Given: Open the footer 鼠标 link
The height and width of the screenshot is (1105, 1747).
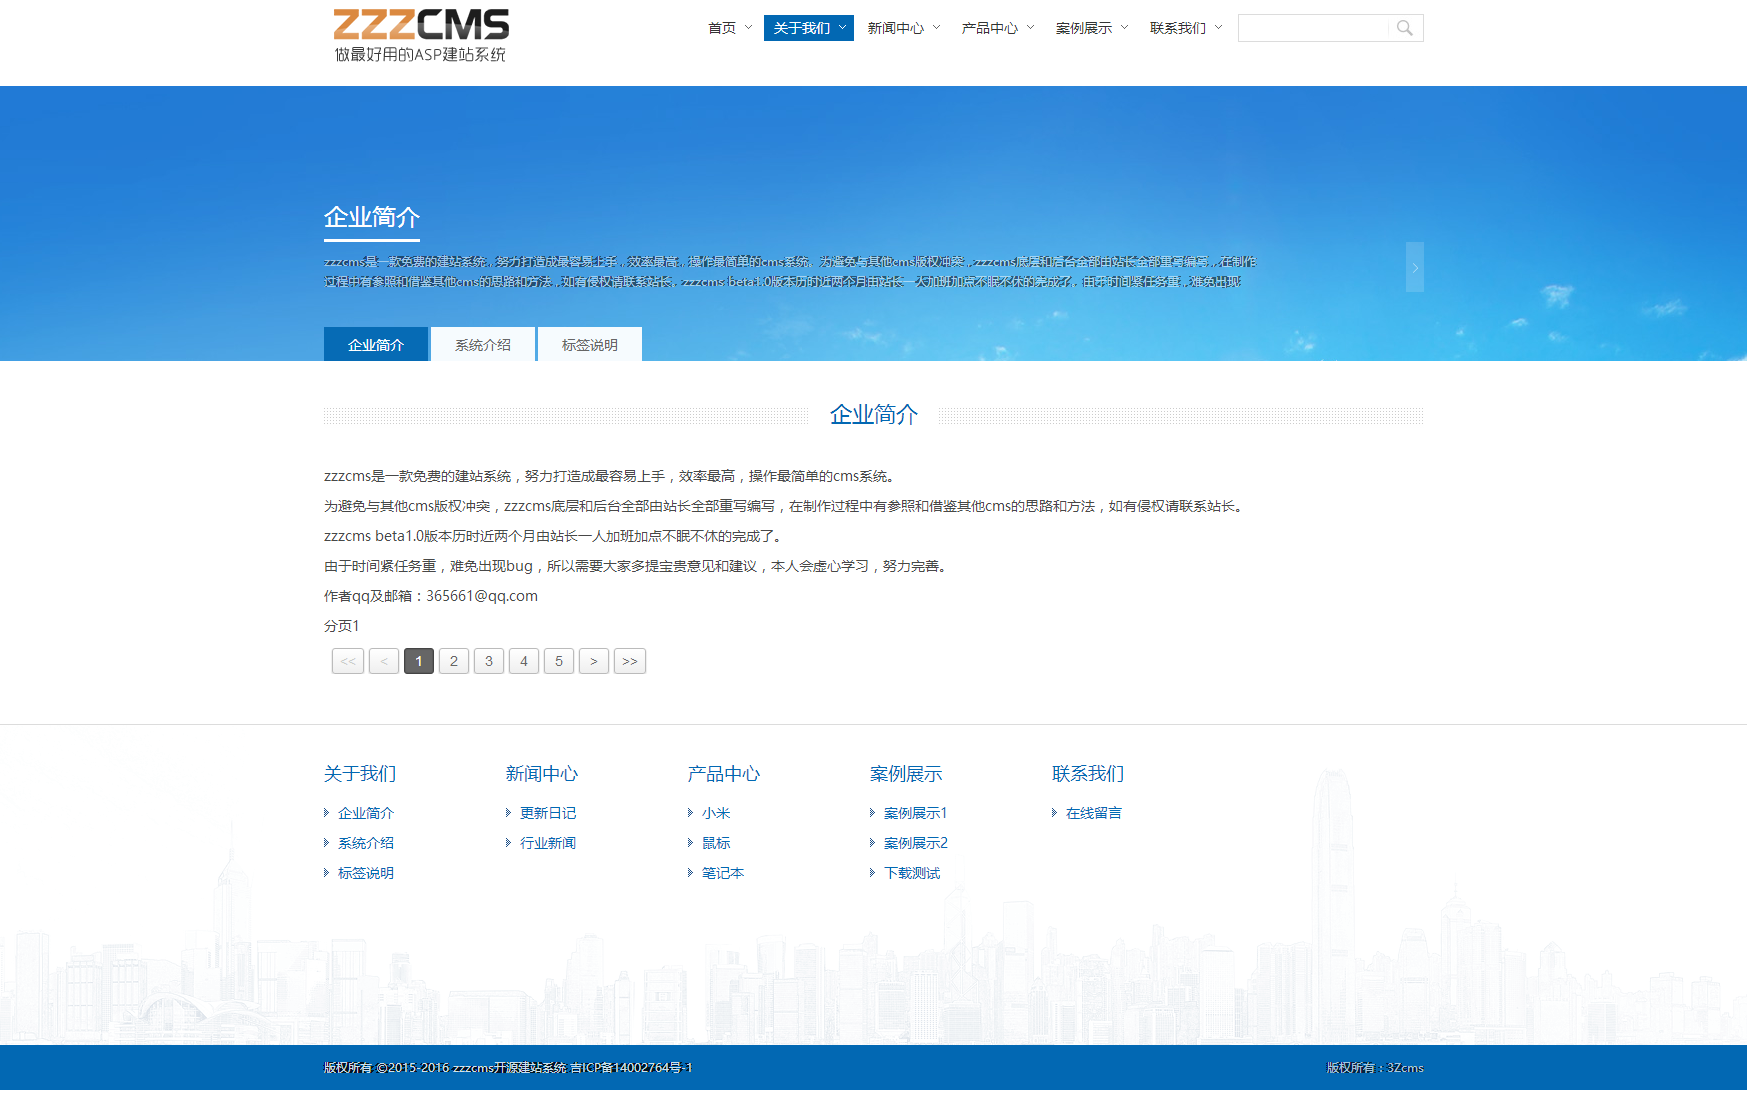Looking at the screenshot, I should [x=716, y=843].
